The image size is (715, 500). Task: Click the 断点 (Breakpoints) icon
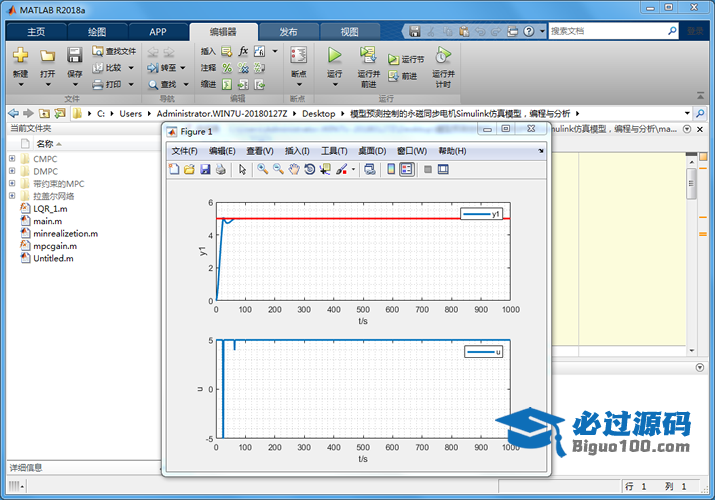pos(299,55)
